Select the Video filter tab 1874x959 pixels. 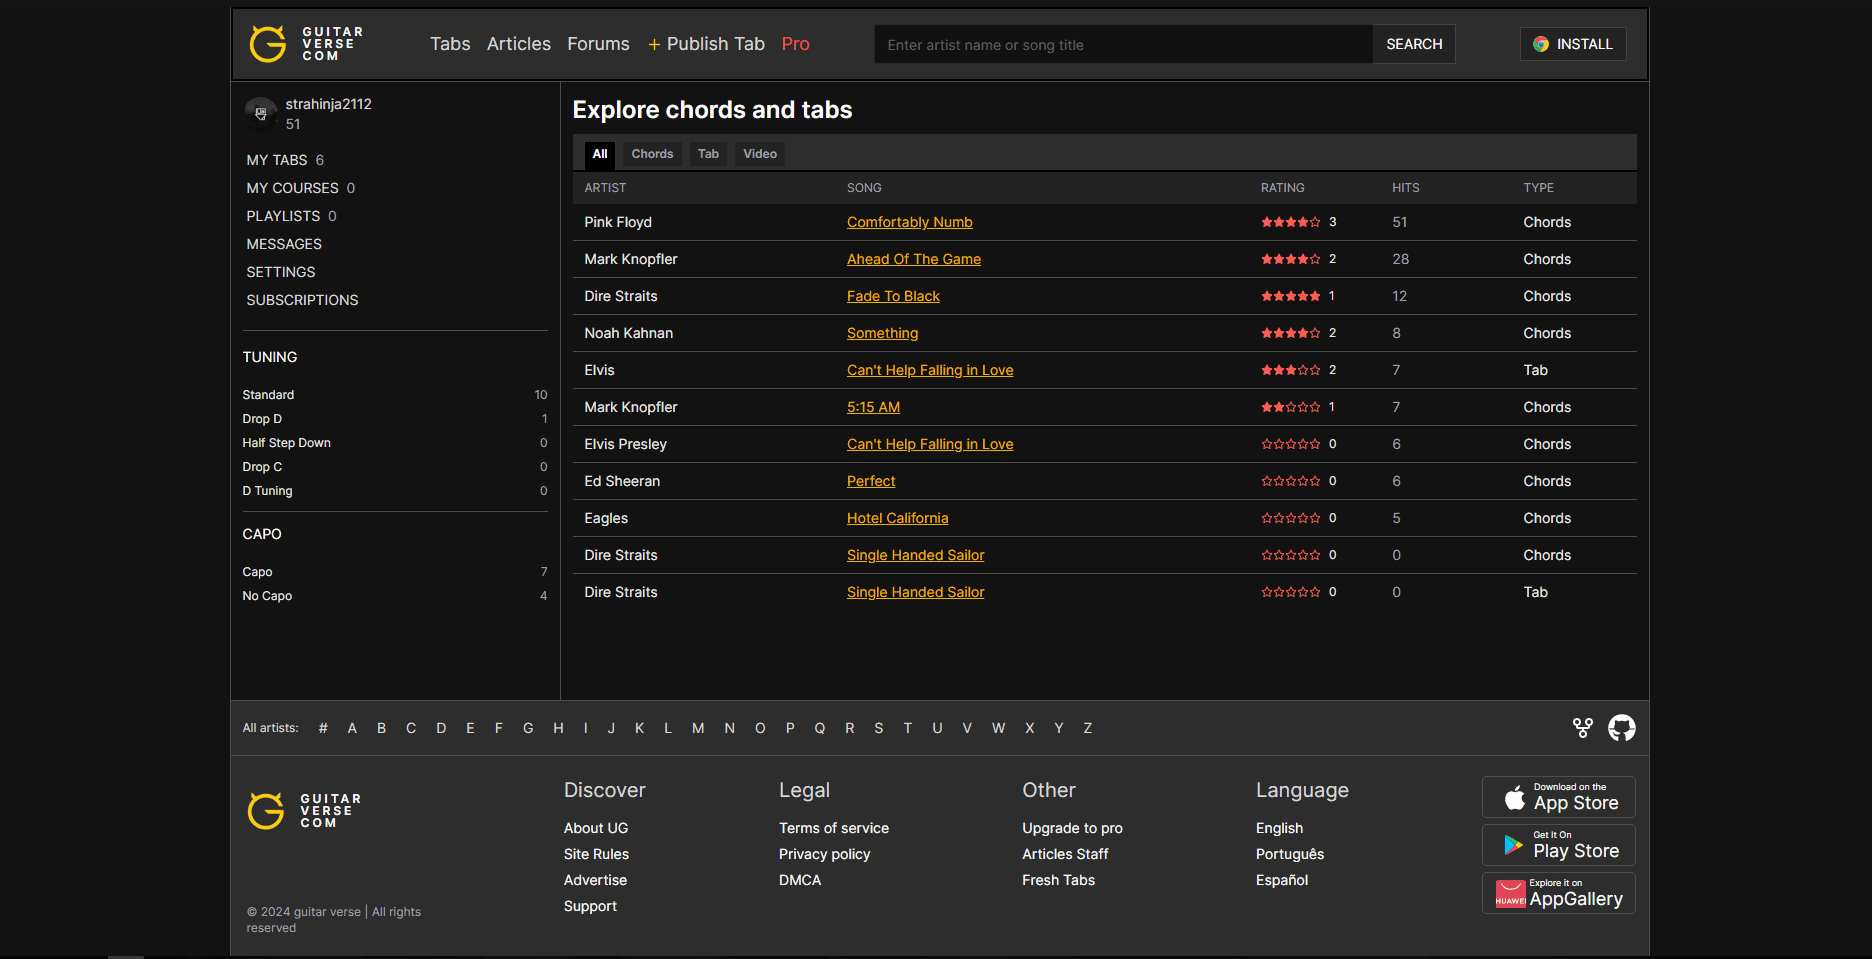760,154
